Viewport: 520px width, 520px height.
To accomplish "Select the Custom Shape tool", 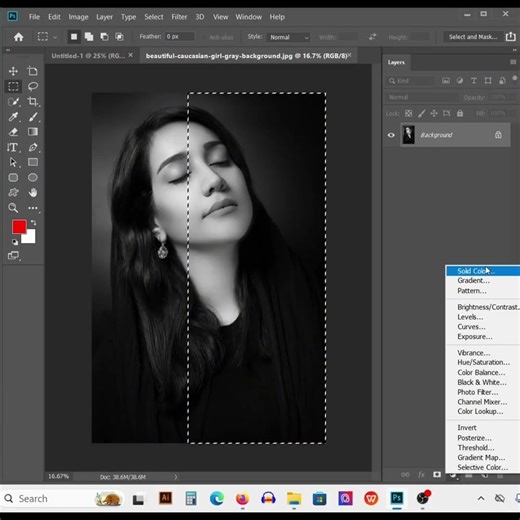I will [13, 192].
